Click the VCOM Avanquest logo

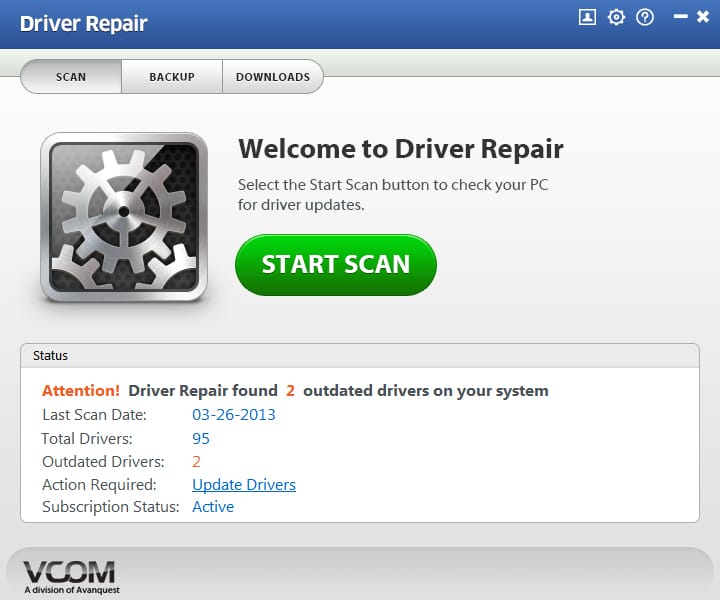pyautogui.click(x=70, y=578)
